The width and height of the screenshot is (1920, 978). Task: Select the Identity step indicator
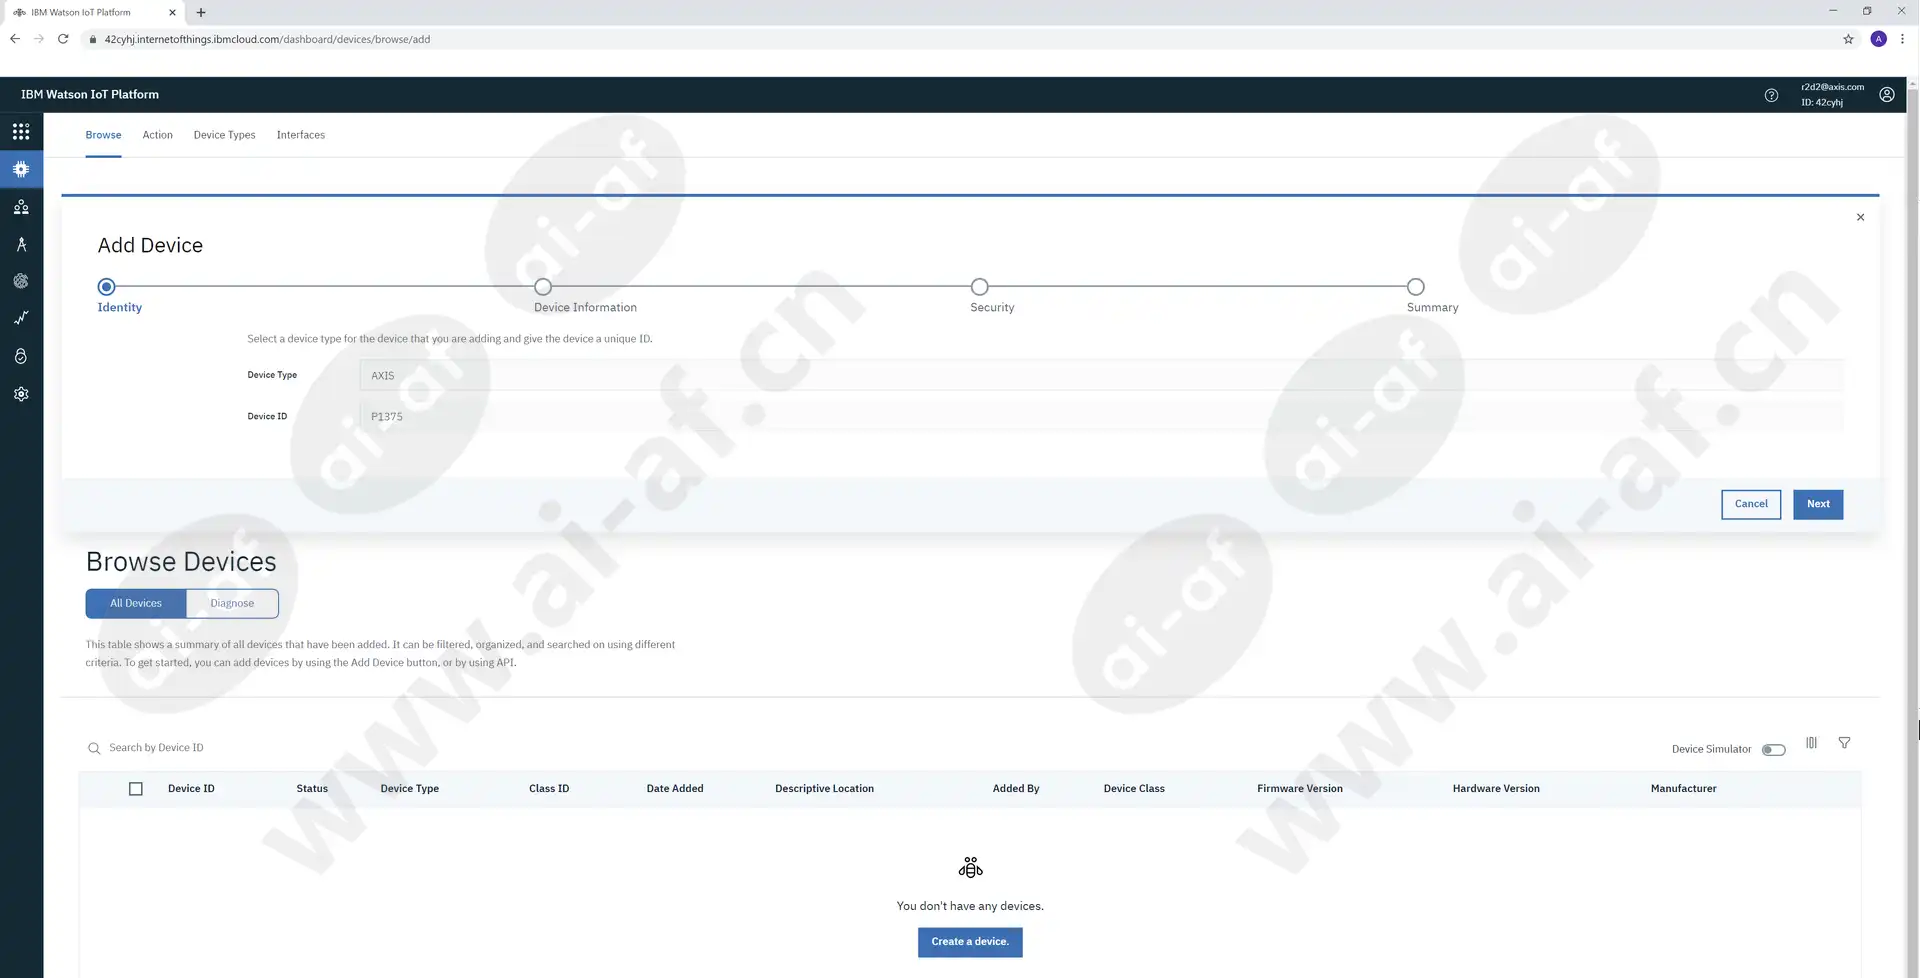[107, 287]
